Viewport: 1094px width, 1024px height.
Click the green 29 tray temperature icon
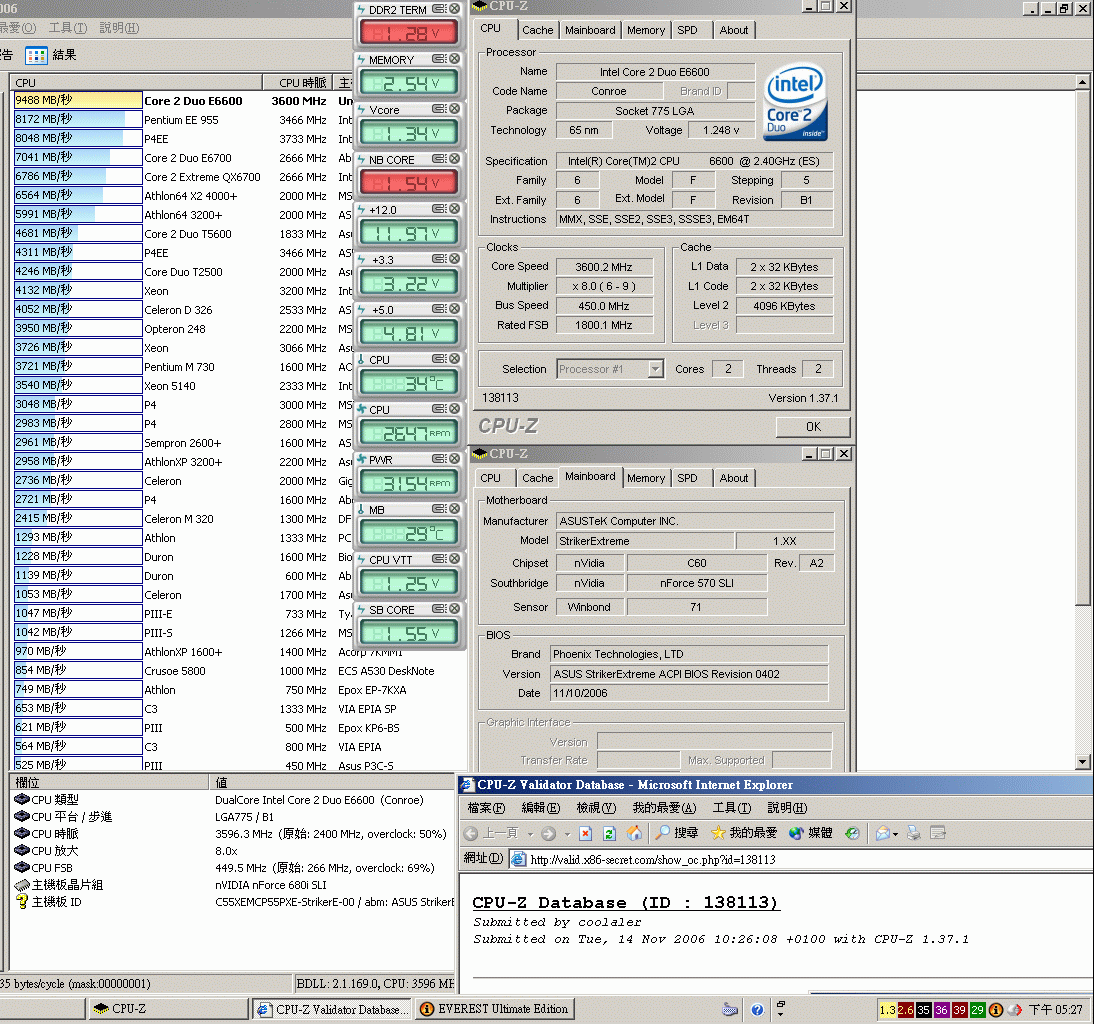(977, 1010)
